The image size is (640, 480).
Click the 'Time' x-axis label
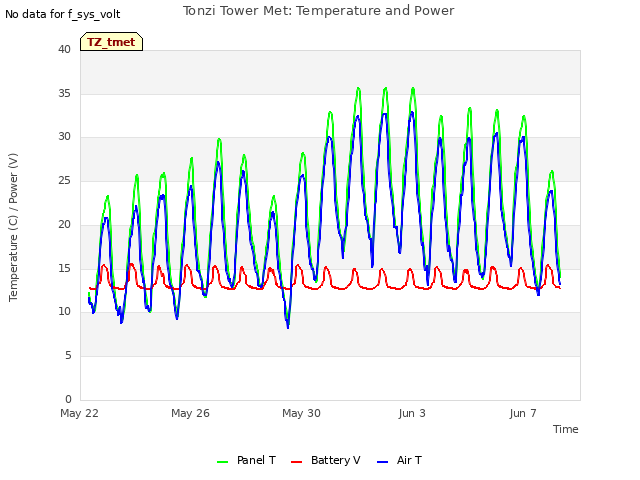566,429
